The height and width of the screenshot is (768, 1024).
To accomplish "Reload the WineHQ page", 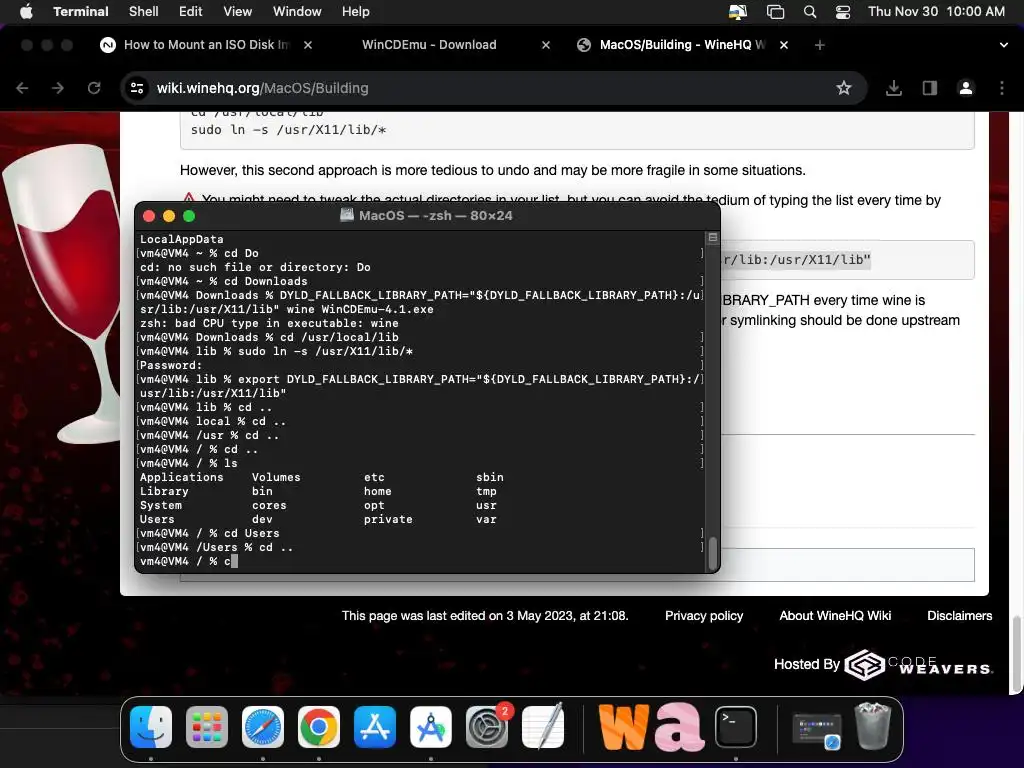I will coord(94,88).
